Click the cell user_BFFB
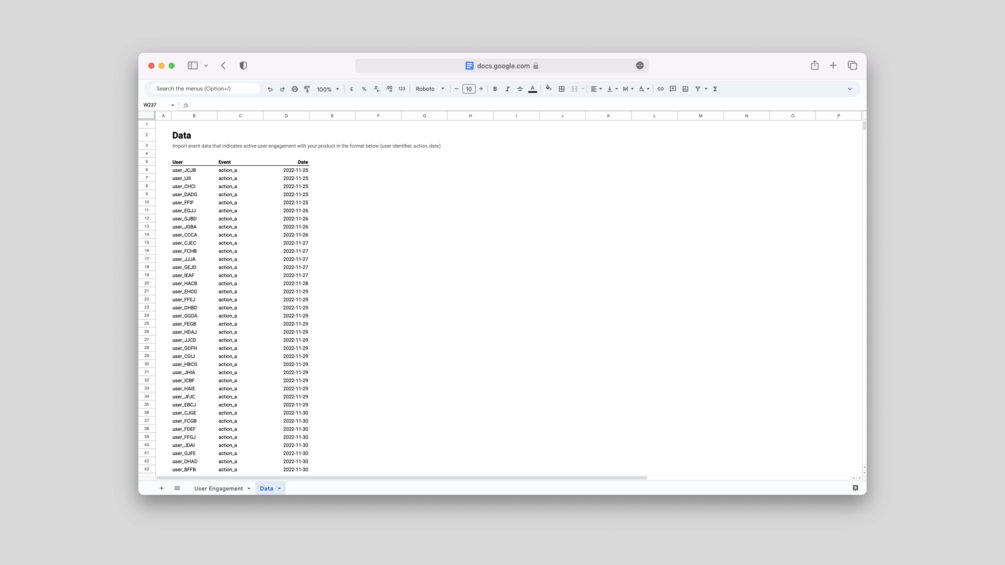 [x=184, y=470]
